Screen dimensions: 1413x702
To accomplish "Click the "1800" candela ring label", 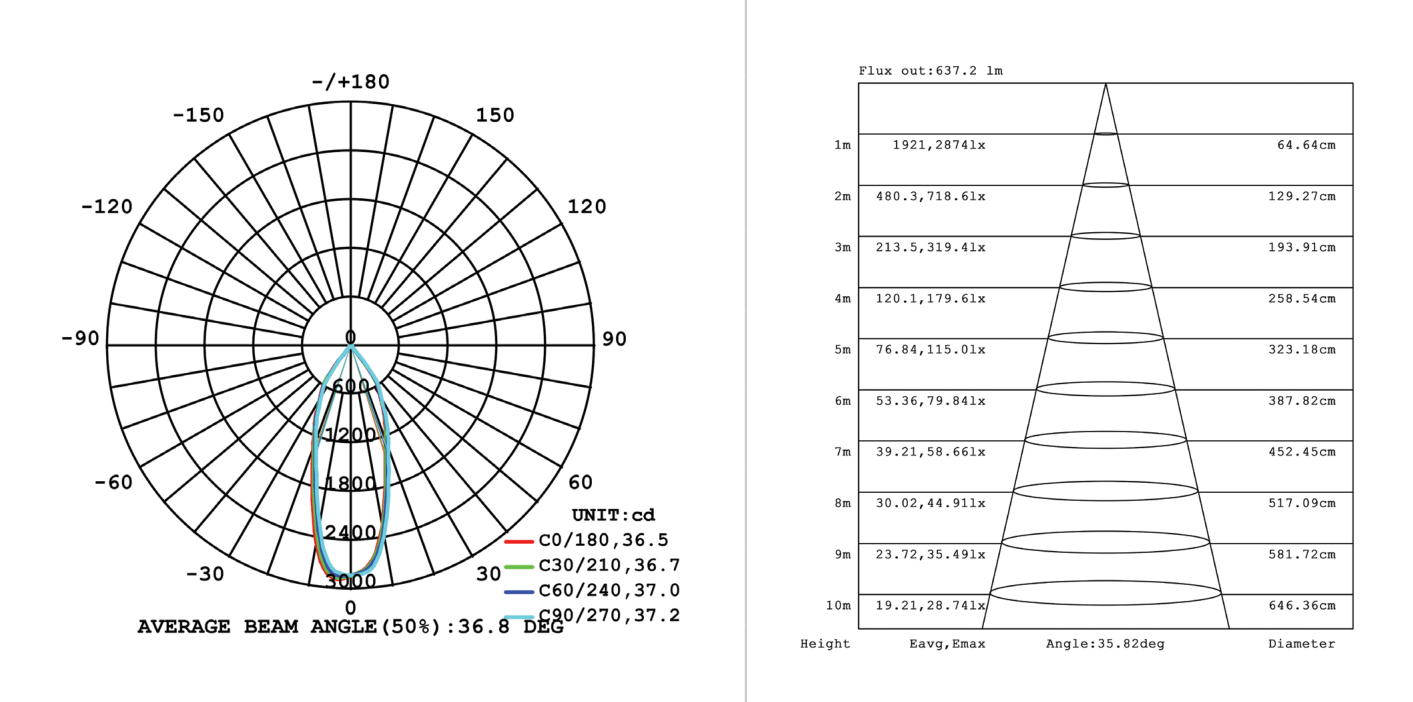I will 350,484.
